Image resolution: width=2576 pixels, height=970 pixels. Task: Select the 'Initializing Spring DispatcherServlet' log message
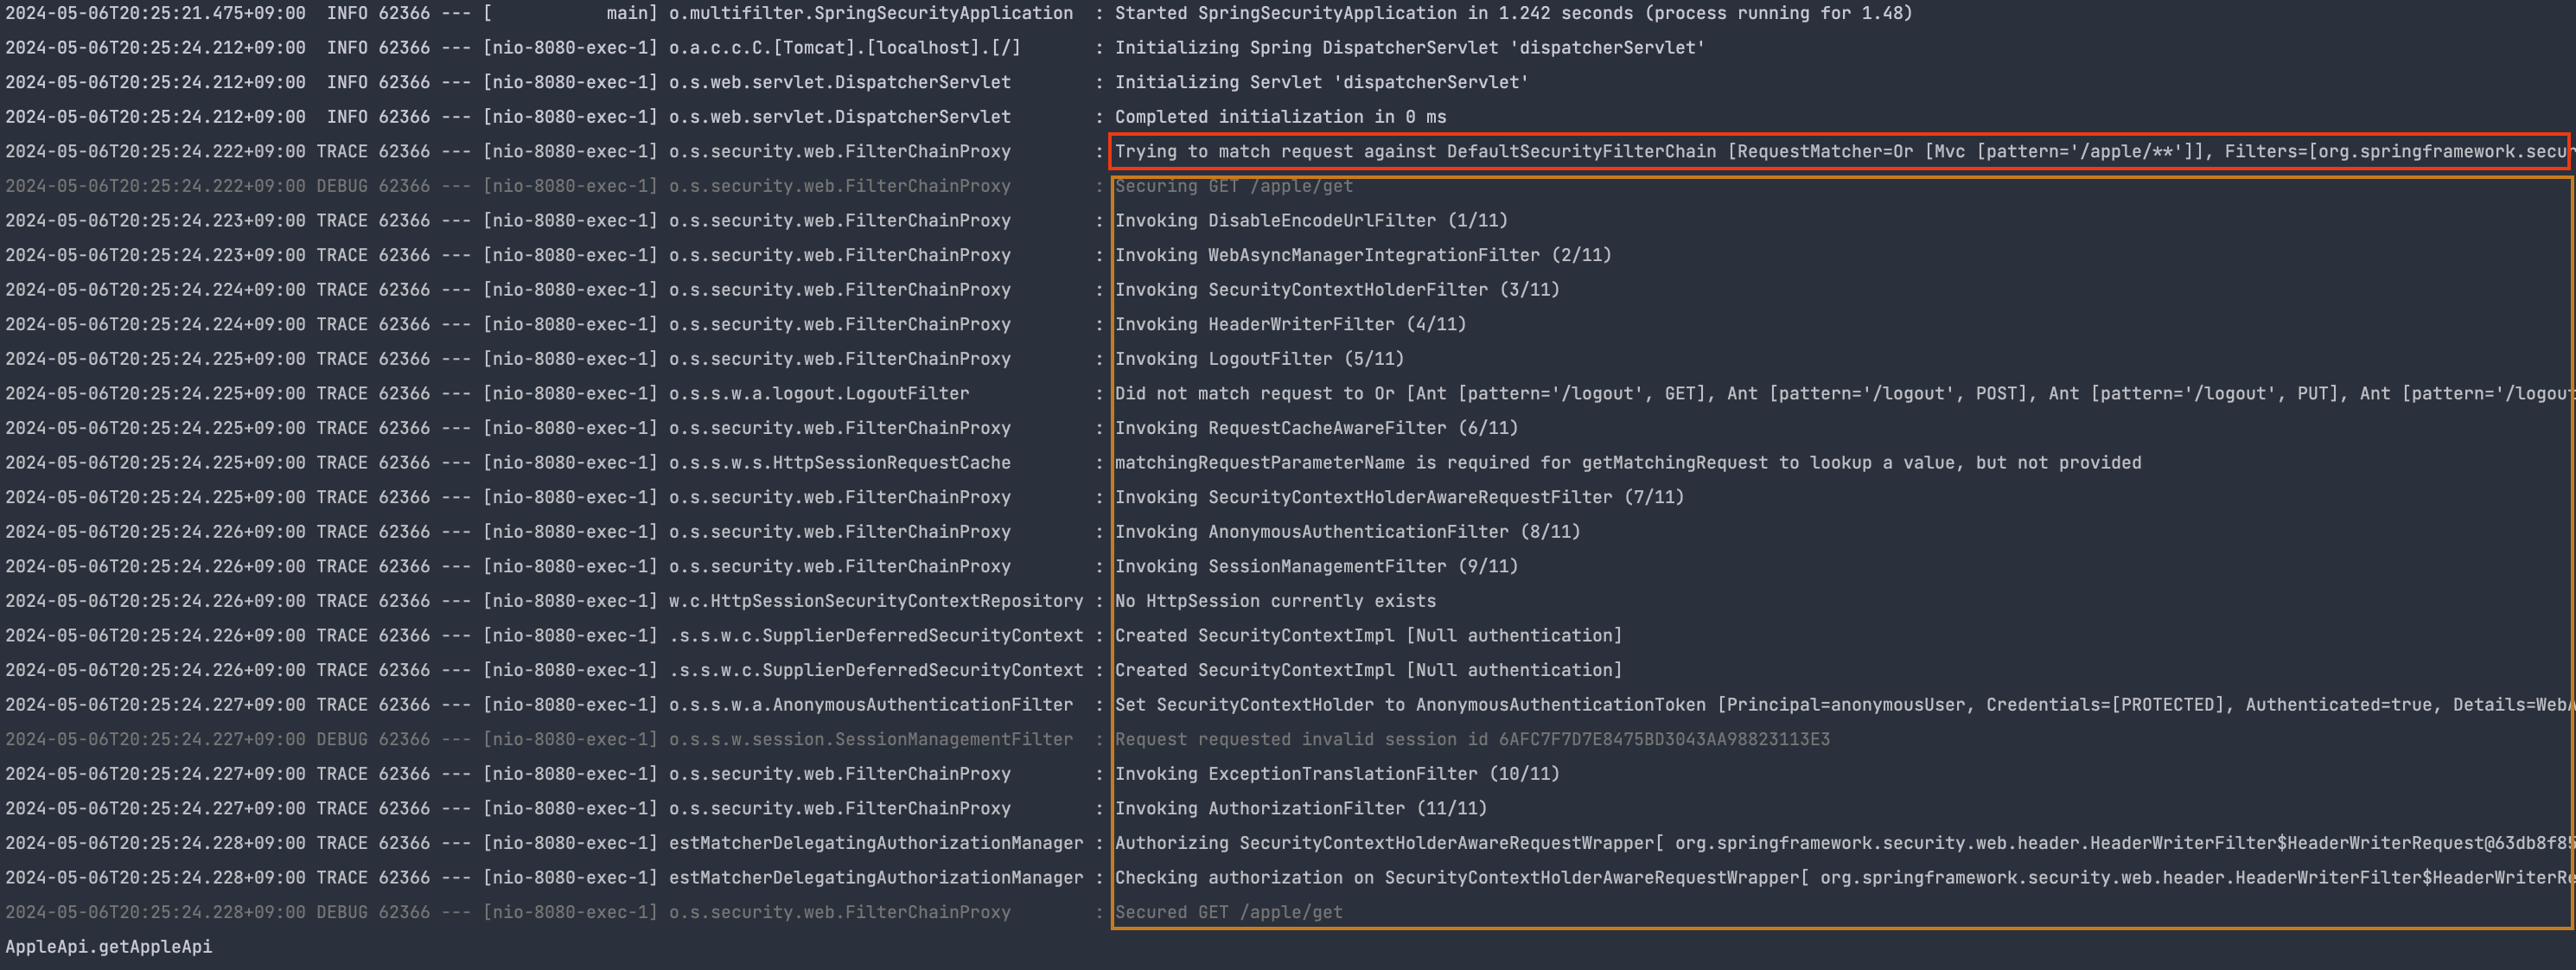1410,48
